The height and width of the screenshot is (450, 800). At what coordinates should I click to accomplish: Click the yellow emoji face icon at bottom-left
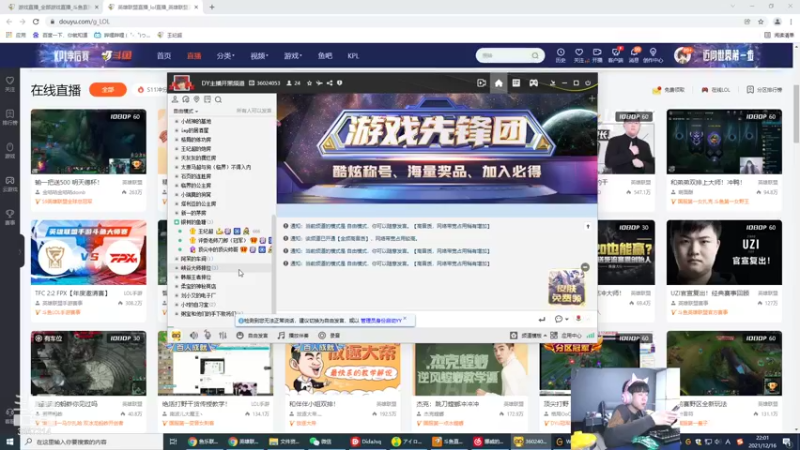(176, 335)
